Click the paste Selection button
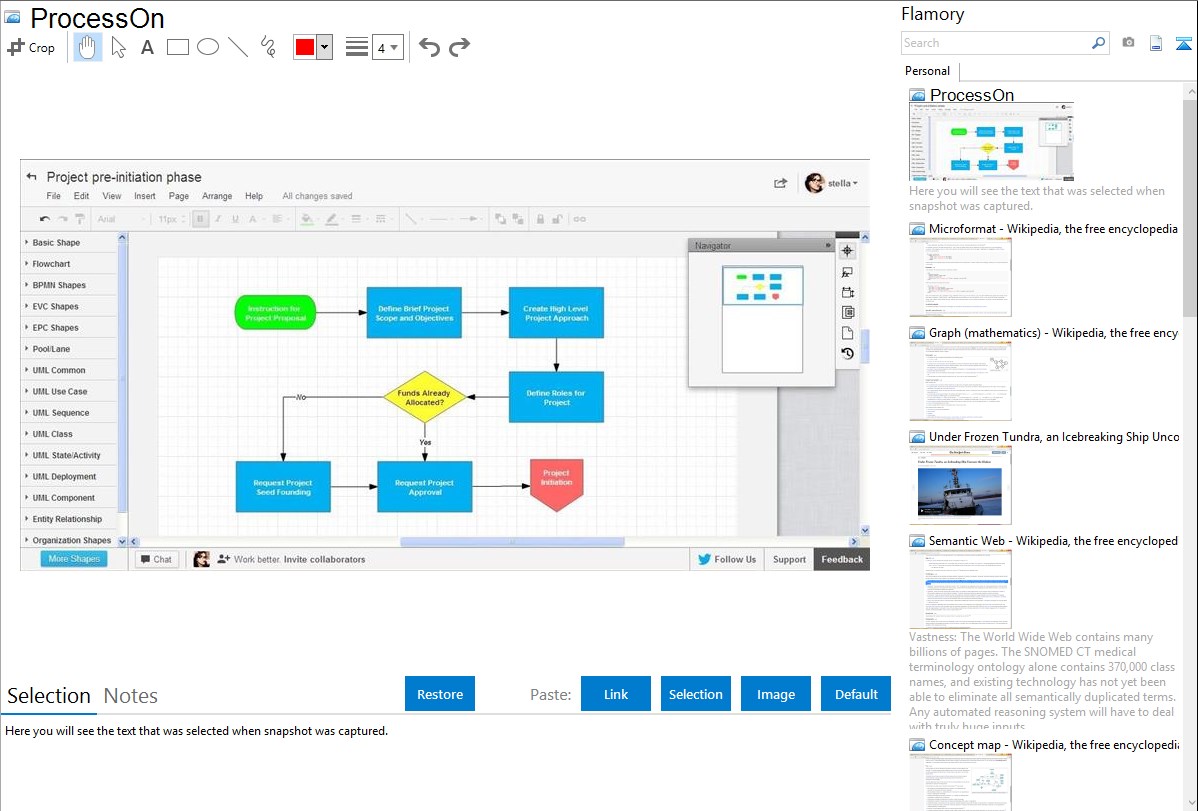The width and height of the screenshot is (1198, 811). click(x=695, y=694)
